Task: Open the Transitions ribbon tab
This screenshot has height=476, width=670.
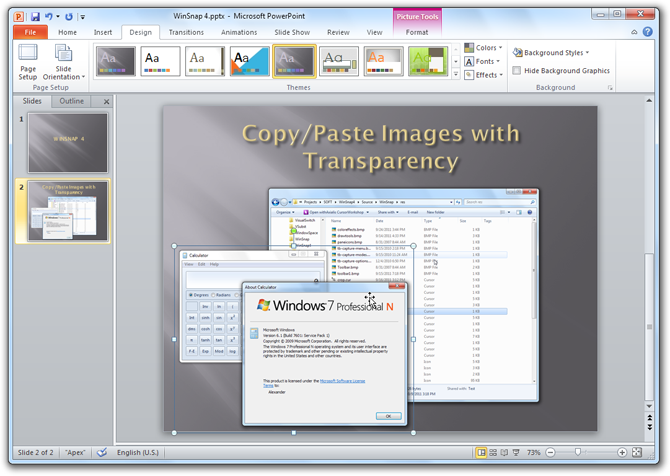Action: [x=186, y=32]
